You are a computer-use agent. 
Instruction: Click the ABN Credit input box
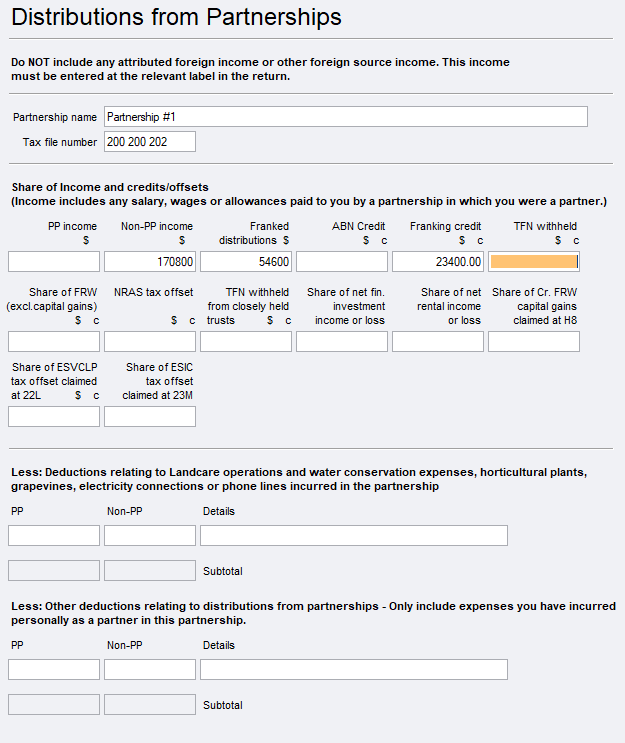[x=342, y=262]
